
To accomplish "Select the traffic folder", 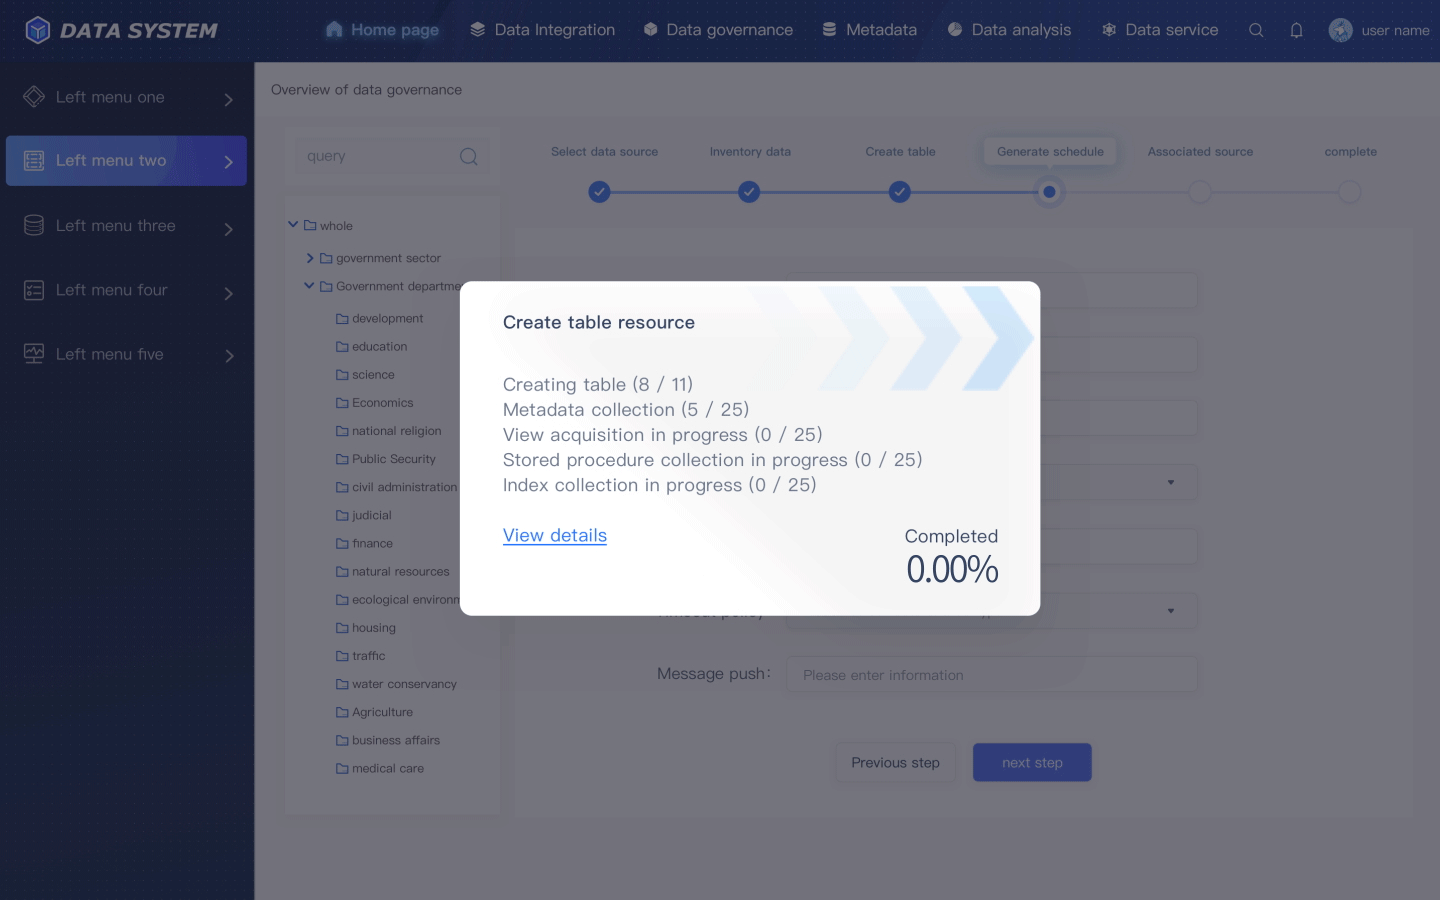I will pos(361,656).
